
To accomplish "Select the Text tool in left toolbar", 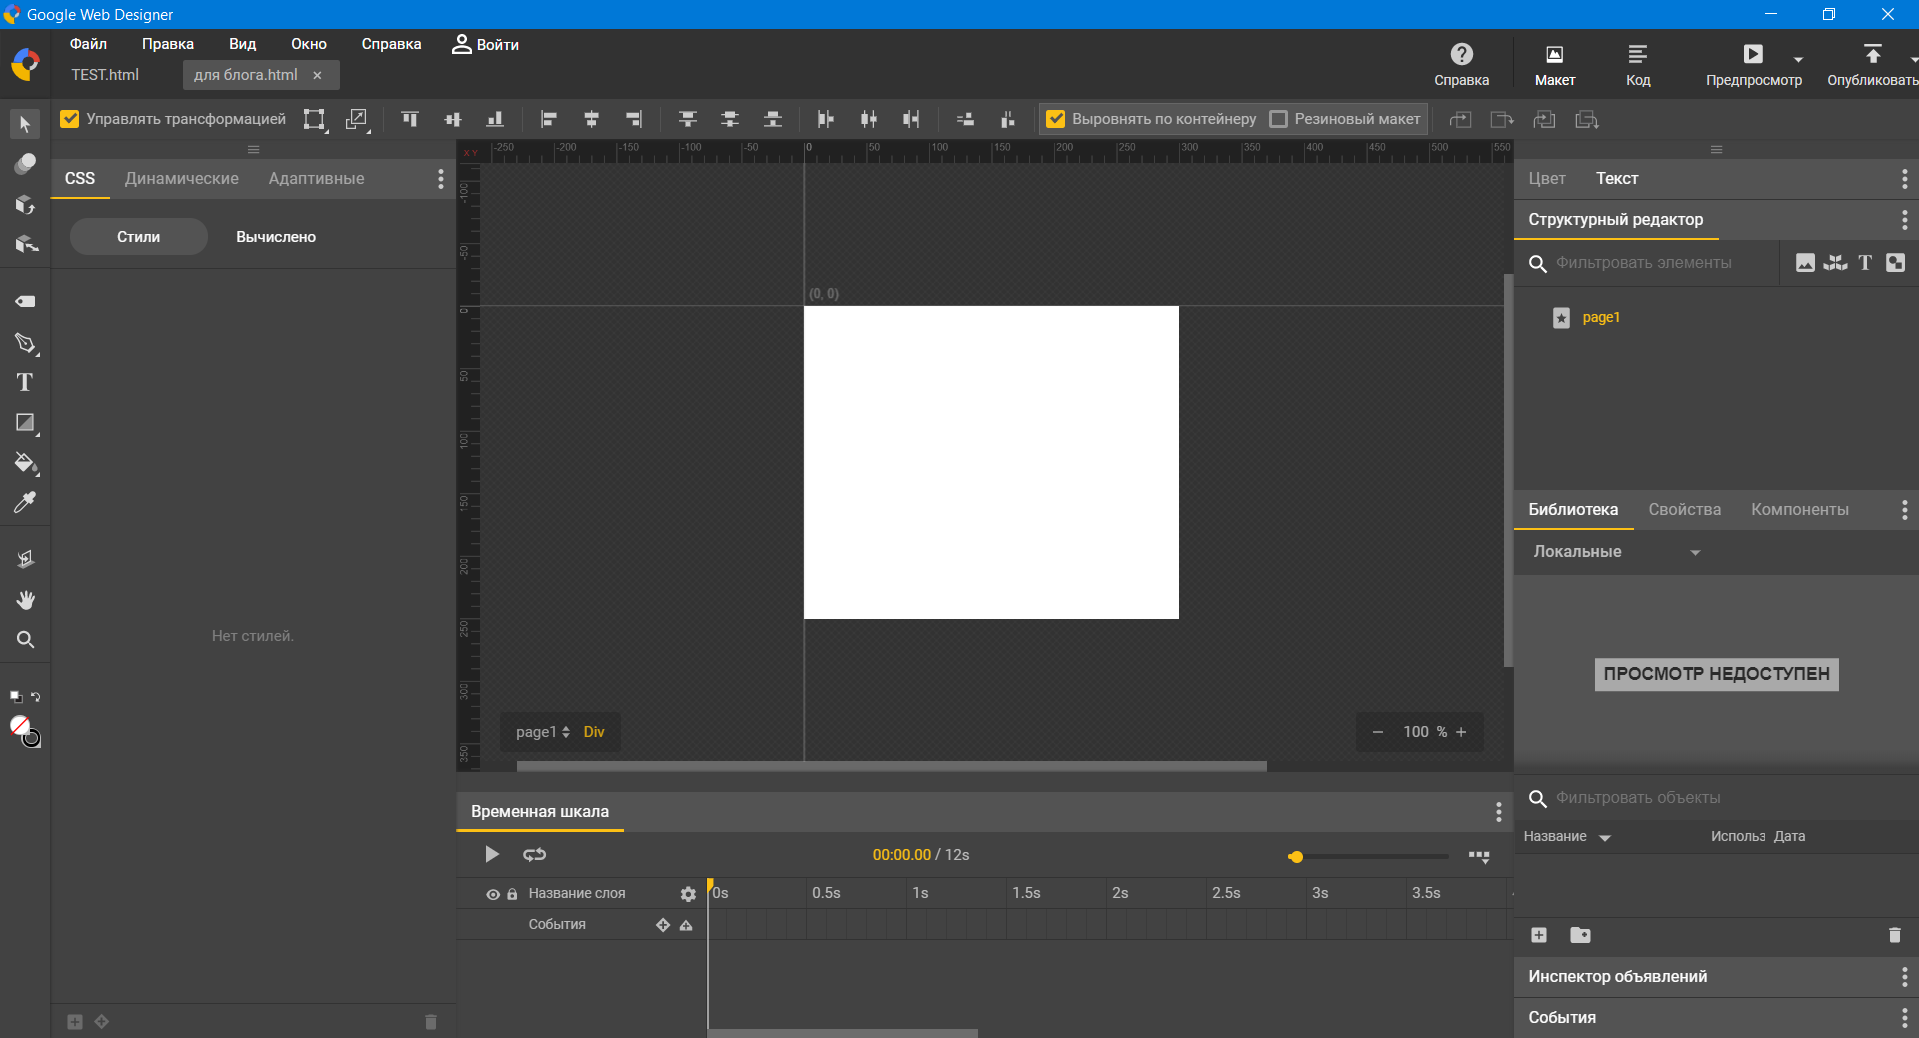I will (x=25, y=382).
